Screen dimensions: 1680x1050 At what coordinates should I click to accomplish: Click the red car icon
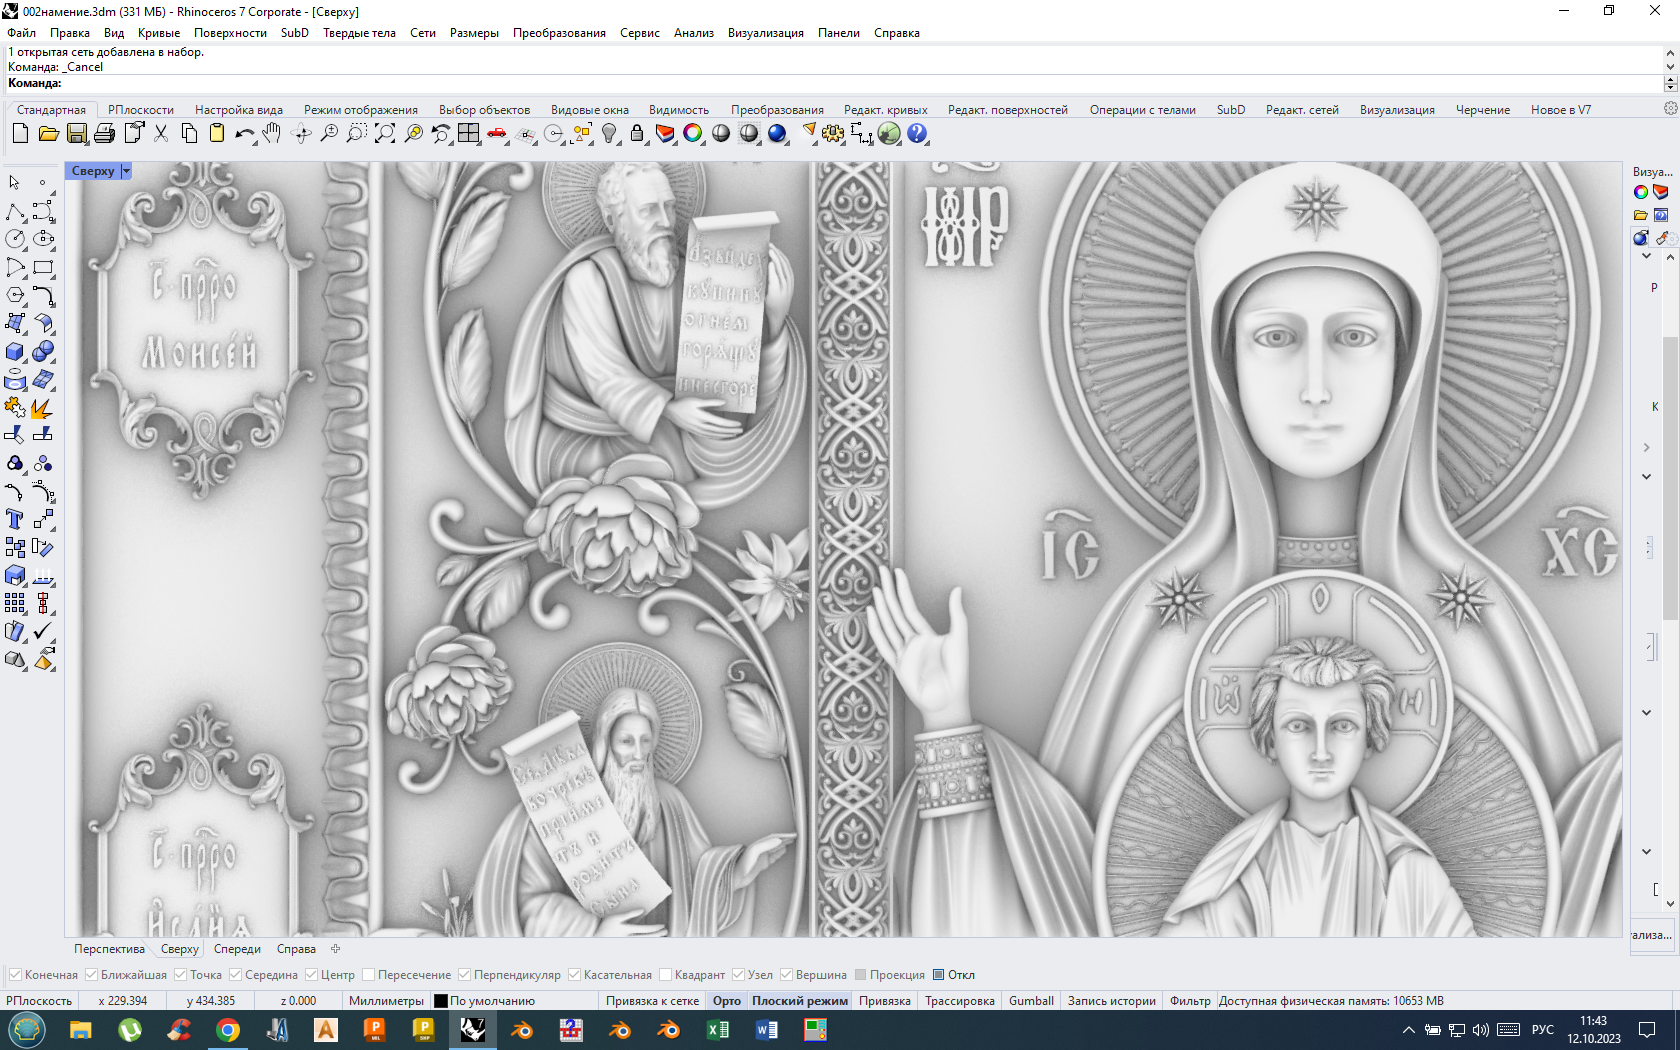click(497, 133)
